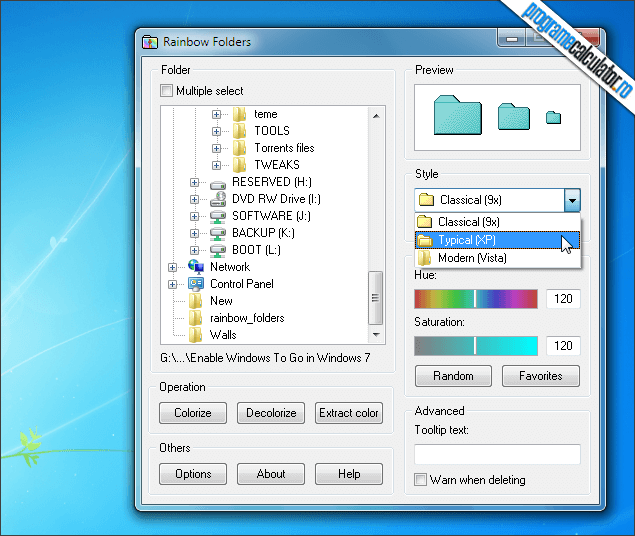Viewport: 635px width, 536px height.
Task: Click the BOOT (L:) drive icon
Action: 218,250
